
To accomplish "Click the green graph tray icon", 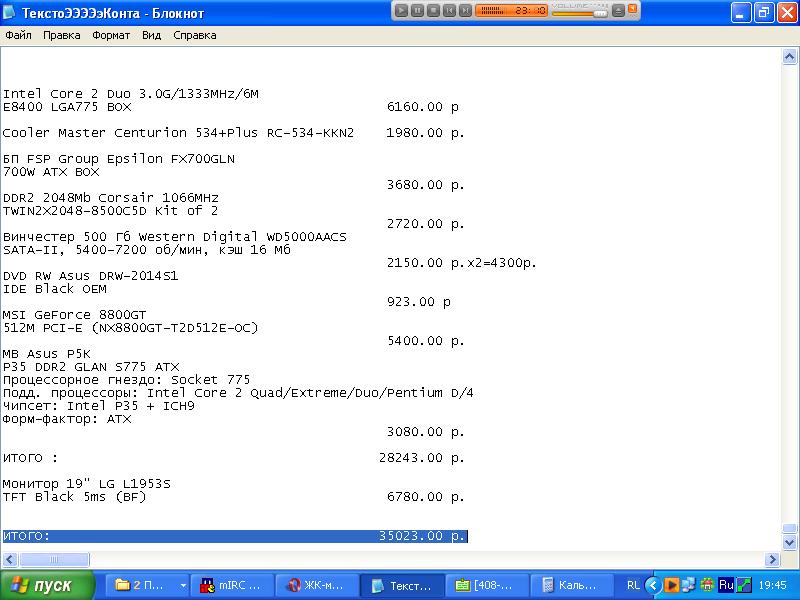I will tap(743, 585).
